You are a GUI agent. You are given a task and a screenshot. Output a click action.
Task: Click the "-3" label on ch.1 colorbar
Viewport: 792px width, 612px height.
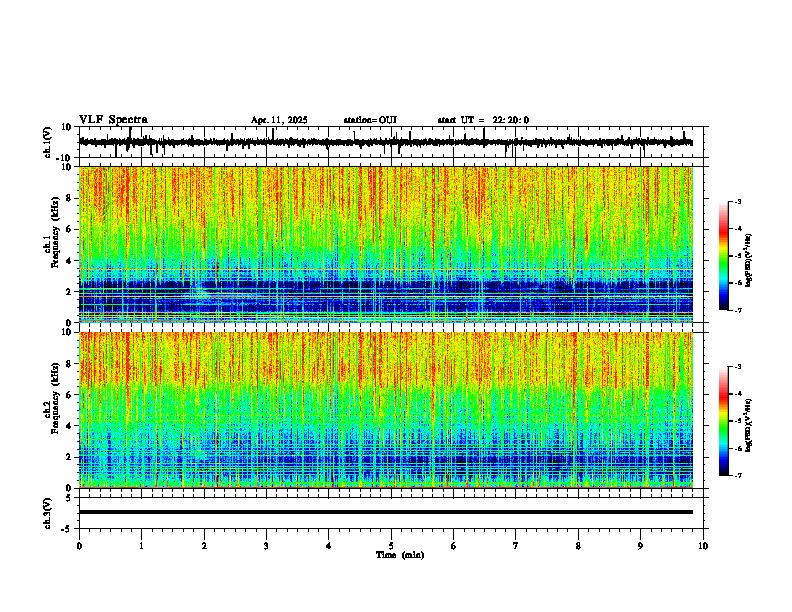click(738, 202)
